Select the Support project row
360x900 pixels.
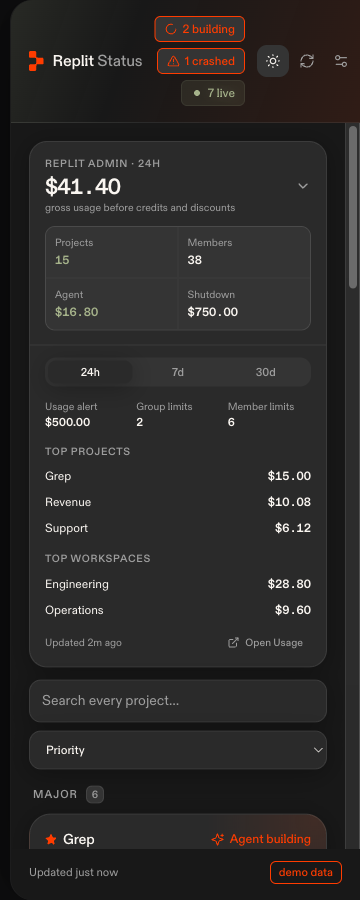tap(178, 528)
